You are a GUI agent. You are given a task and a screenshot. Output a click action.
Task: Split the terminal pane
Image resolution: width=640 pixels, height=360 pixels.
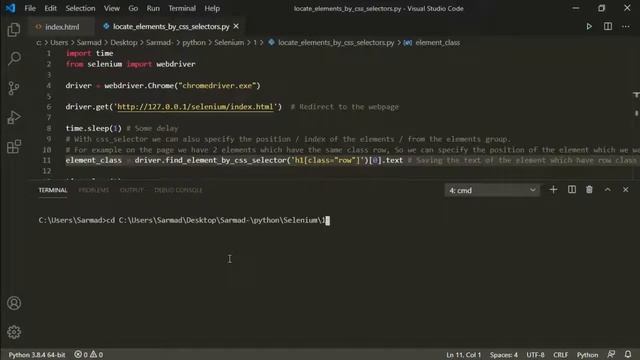572,190
